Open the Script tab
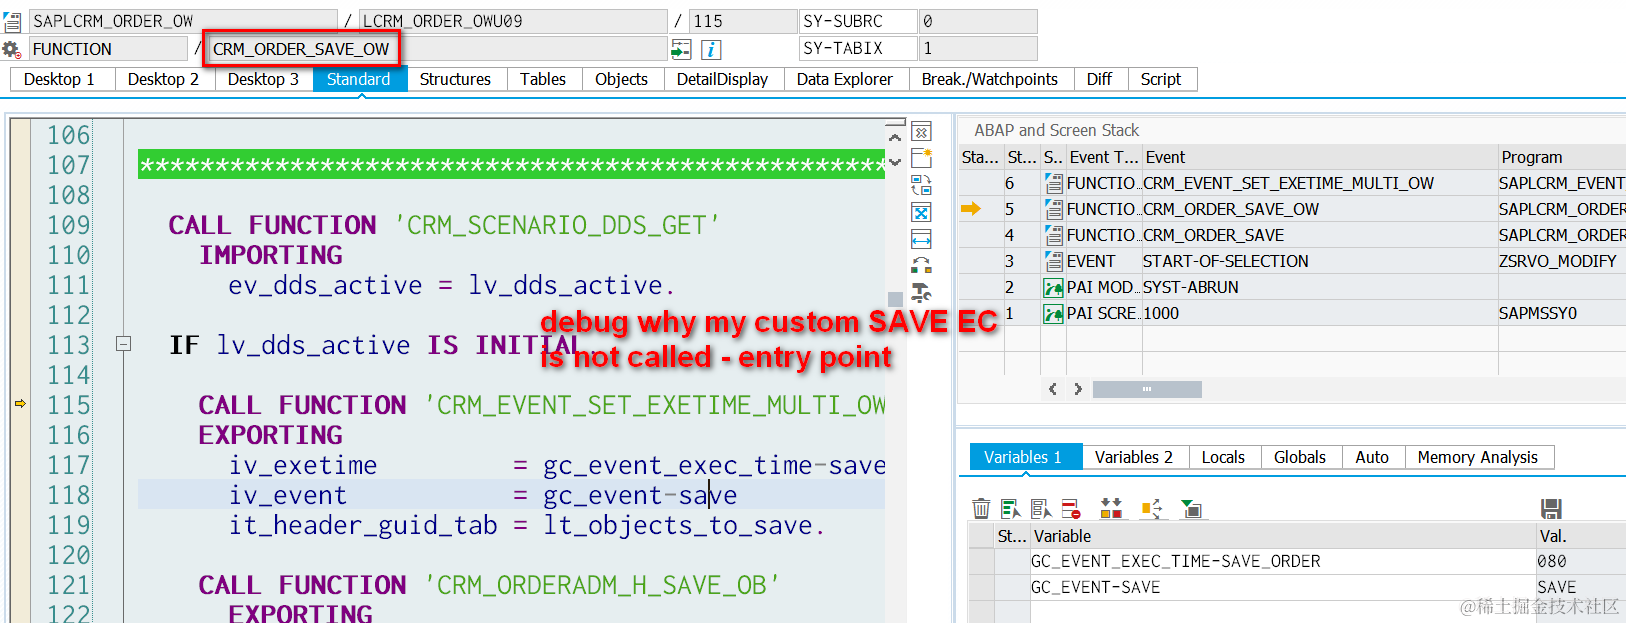 tap(1161, 79)
